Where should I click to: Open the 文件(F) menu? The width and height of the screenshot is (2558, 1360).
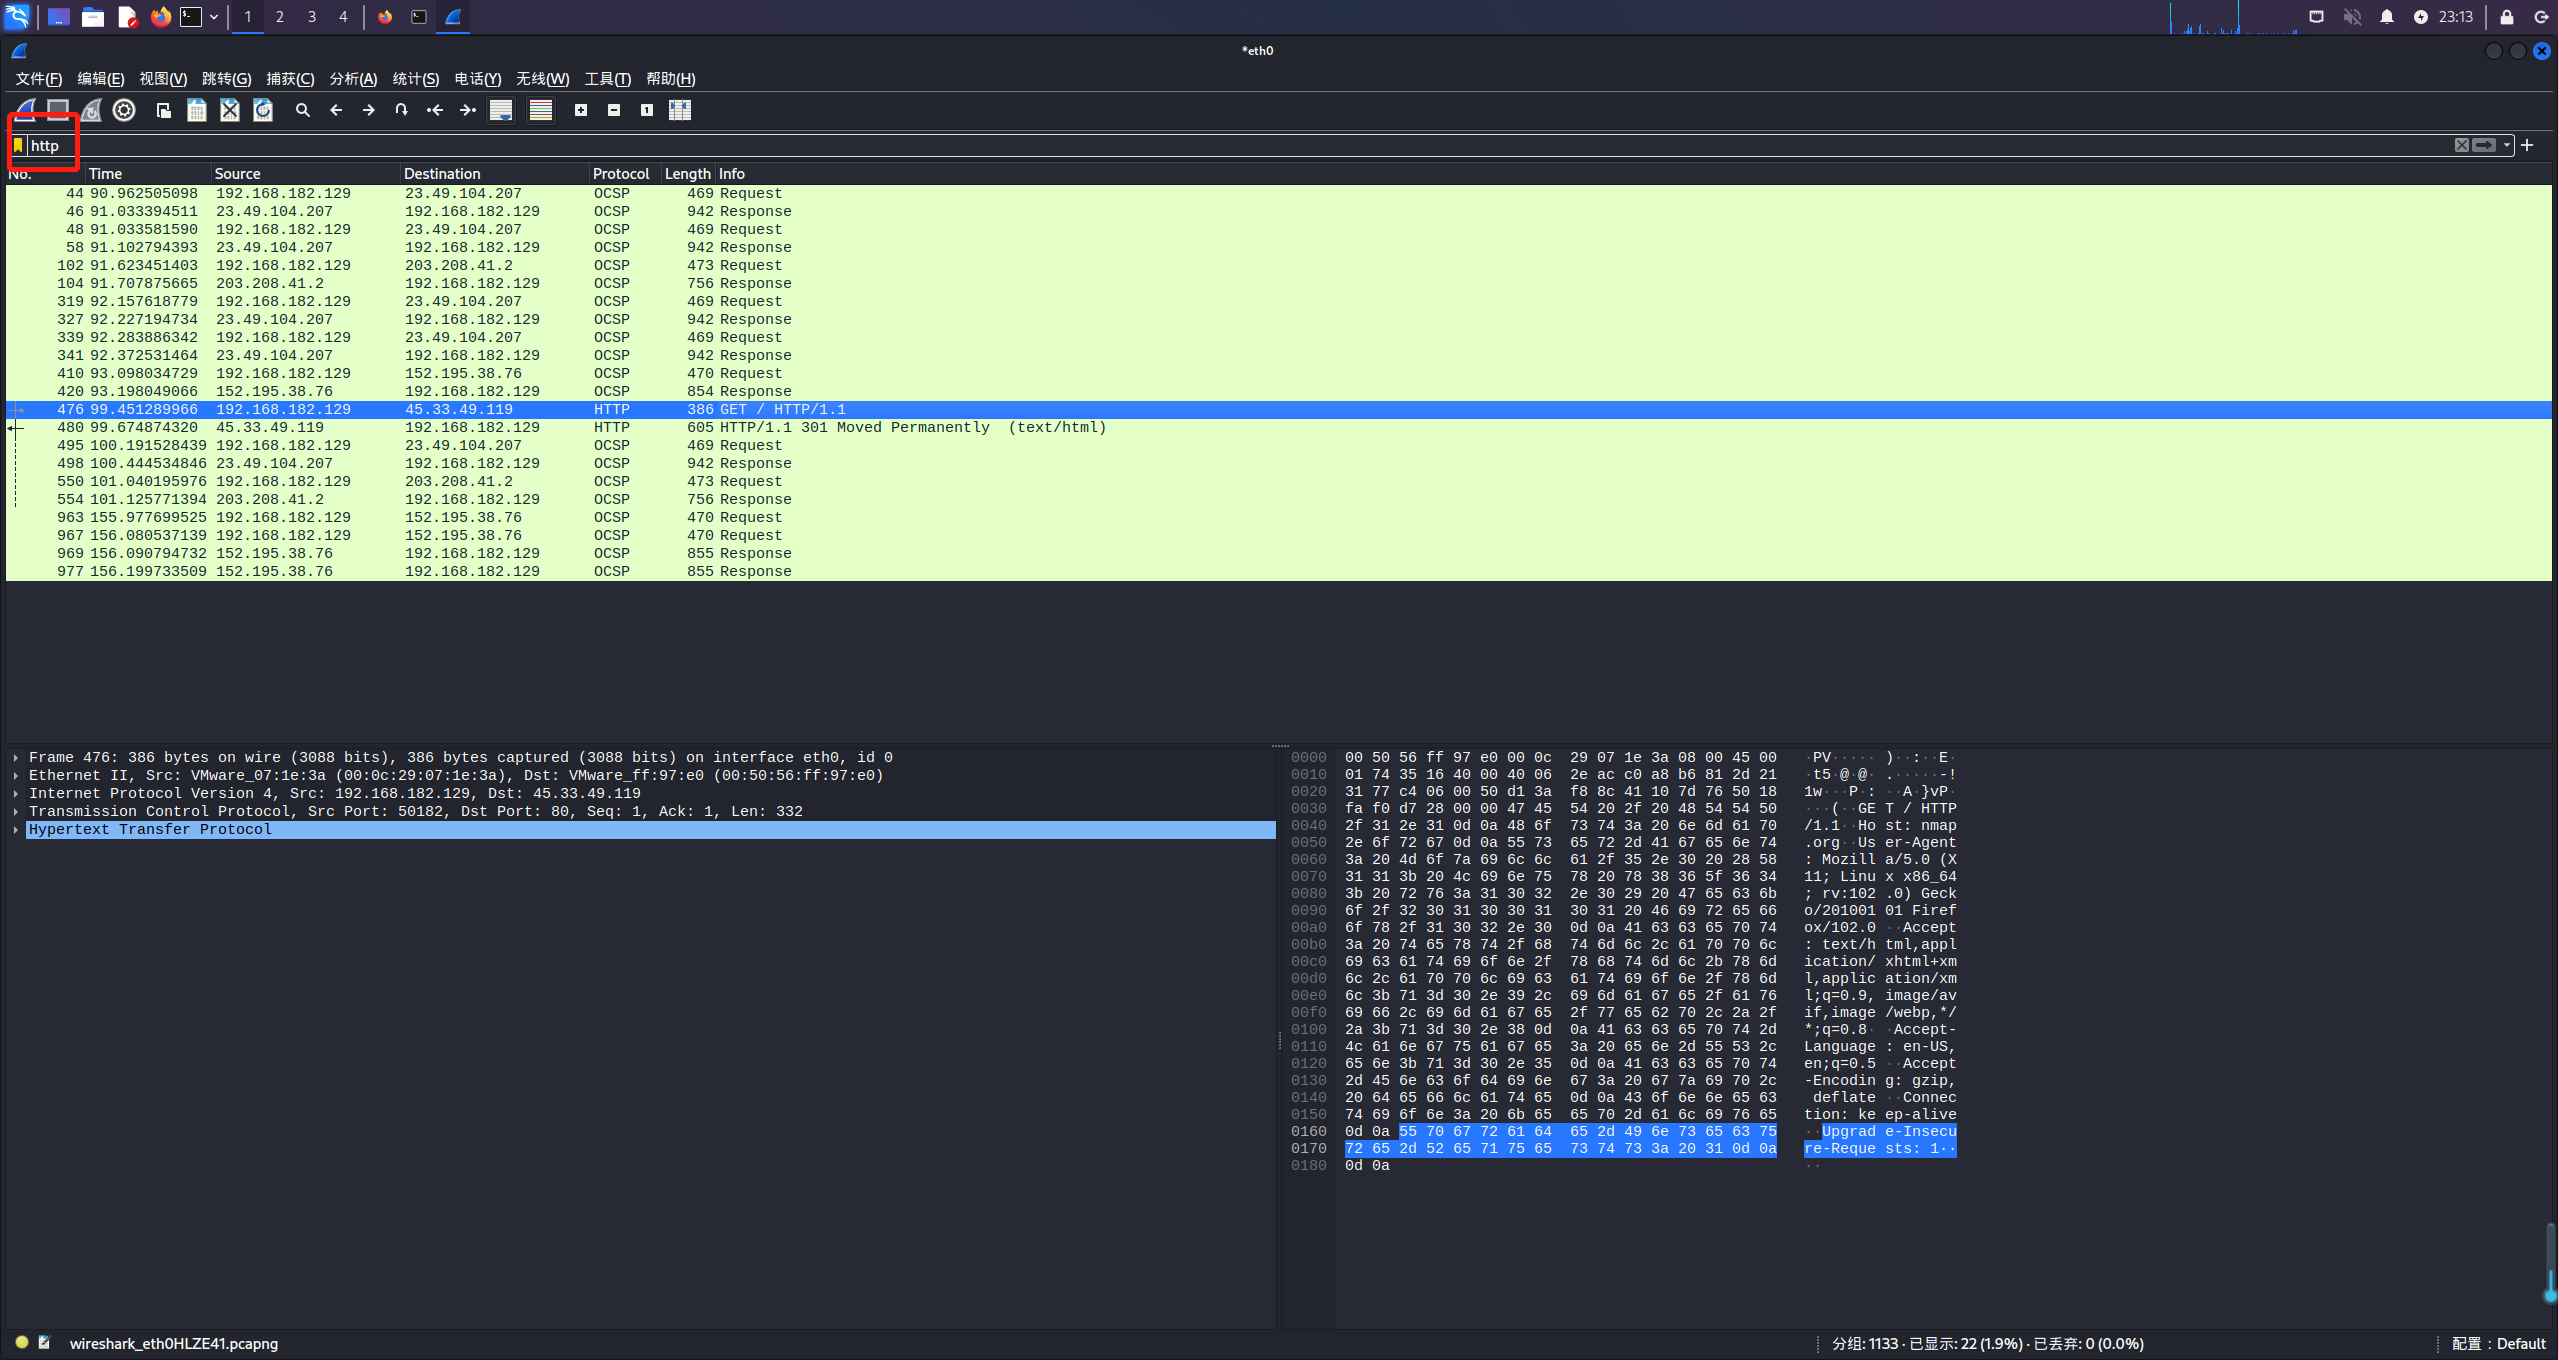click(x=39, y=79)
